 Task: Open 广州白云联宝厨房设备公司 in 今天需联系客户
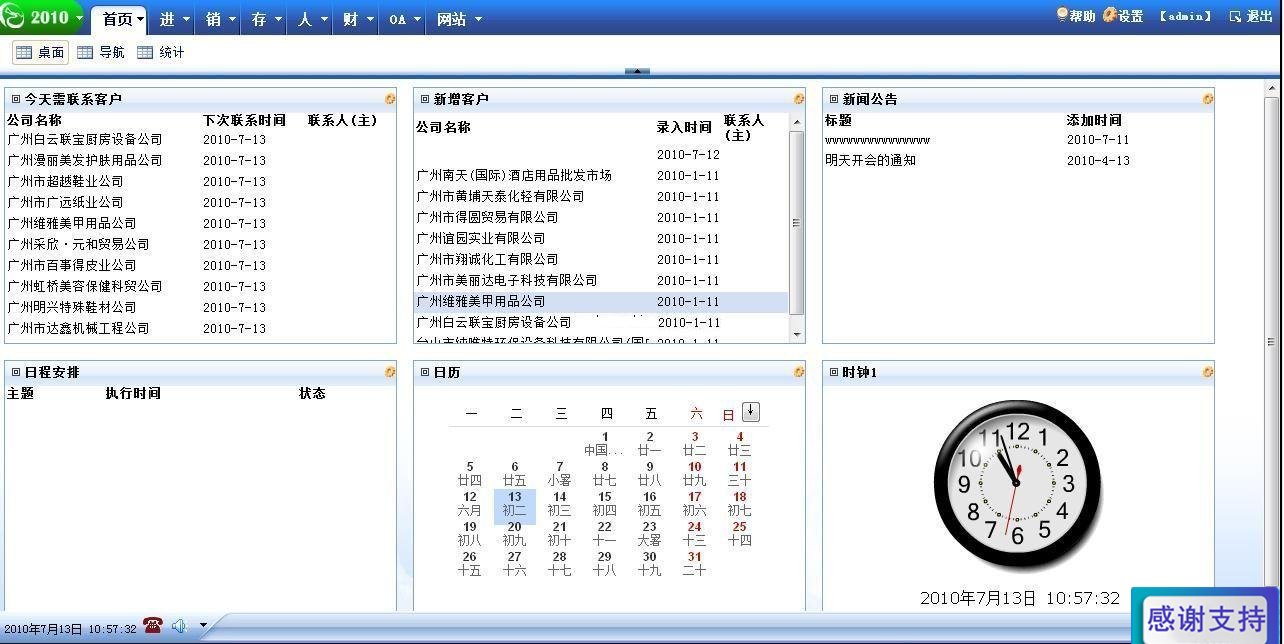pos(85,139)
